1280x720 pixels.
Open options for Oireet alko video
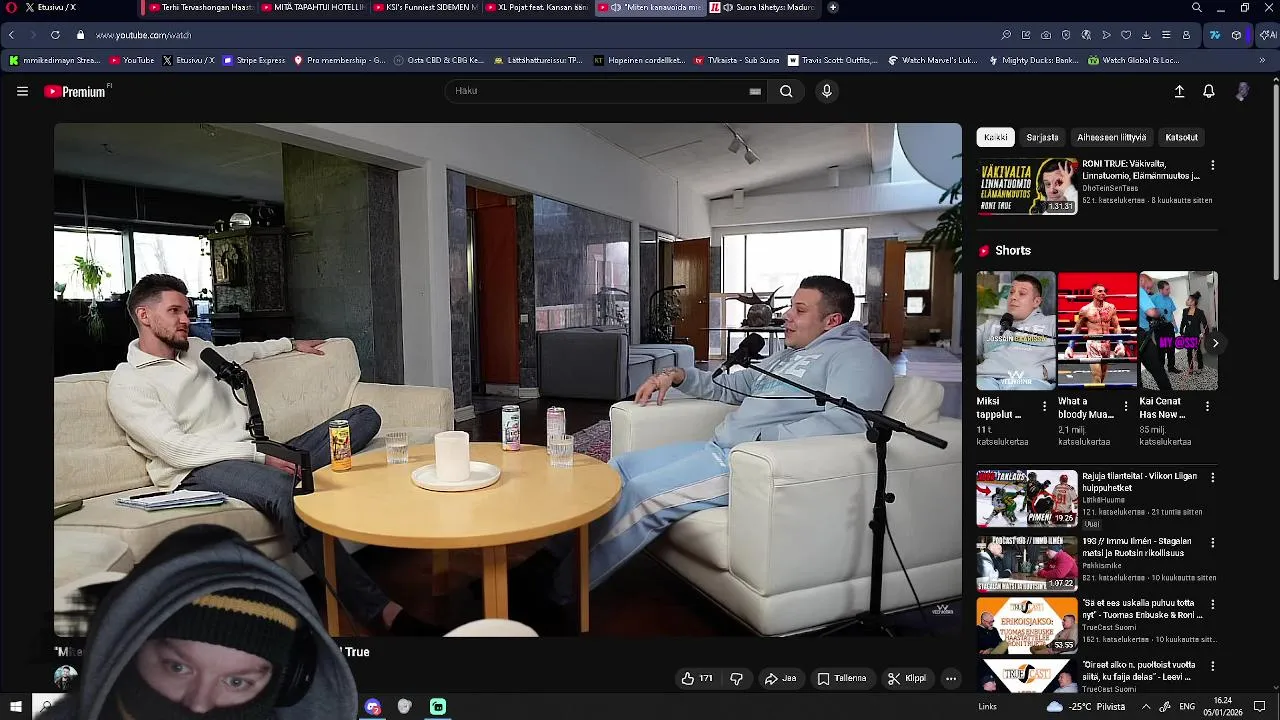[1213, 666]
